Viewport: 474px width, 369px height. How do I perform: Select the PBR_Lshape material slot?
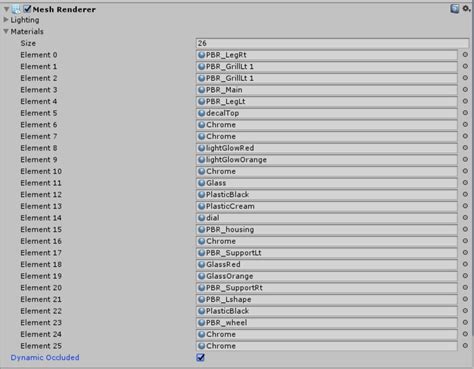327,299
